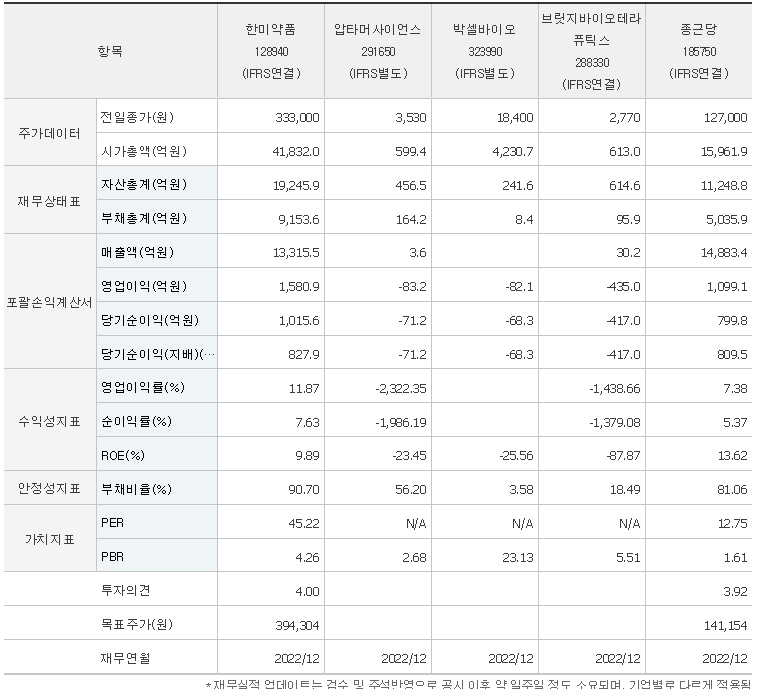
Task: Click the 영업이익(억원) row label
Action: tap(143, 286)
